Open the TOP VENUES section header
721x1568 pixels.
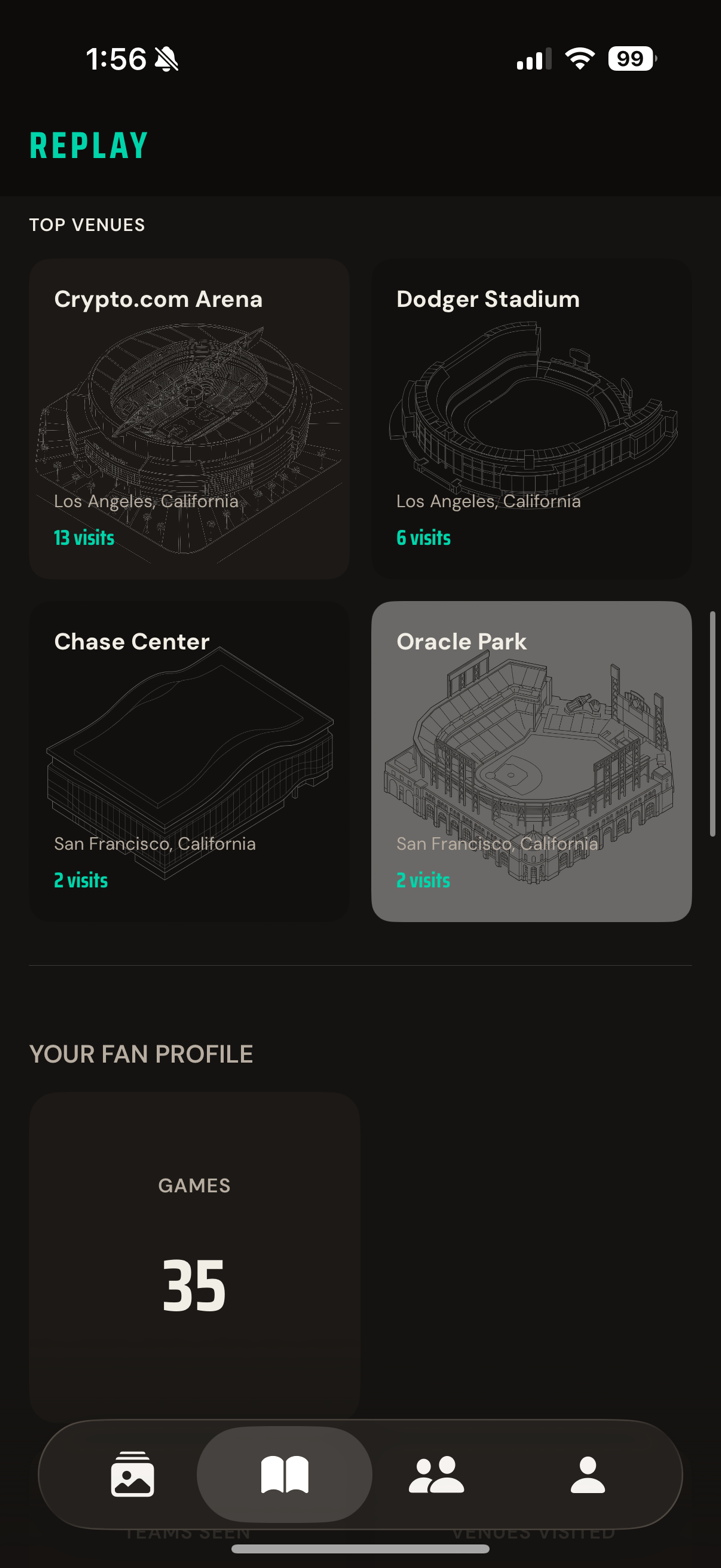pos(87,225)
